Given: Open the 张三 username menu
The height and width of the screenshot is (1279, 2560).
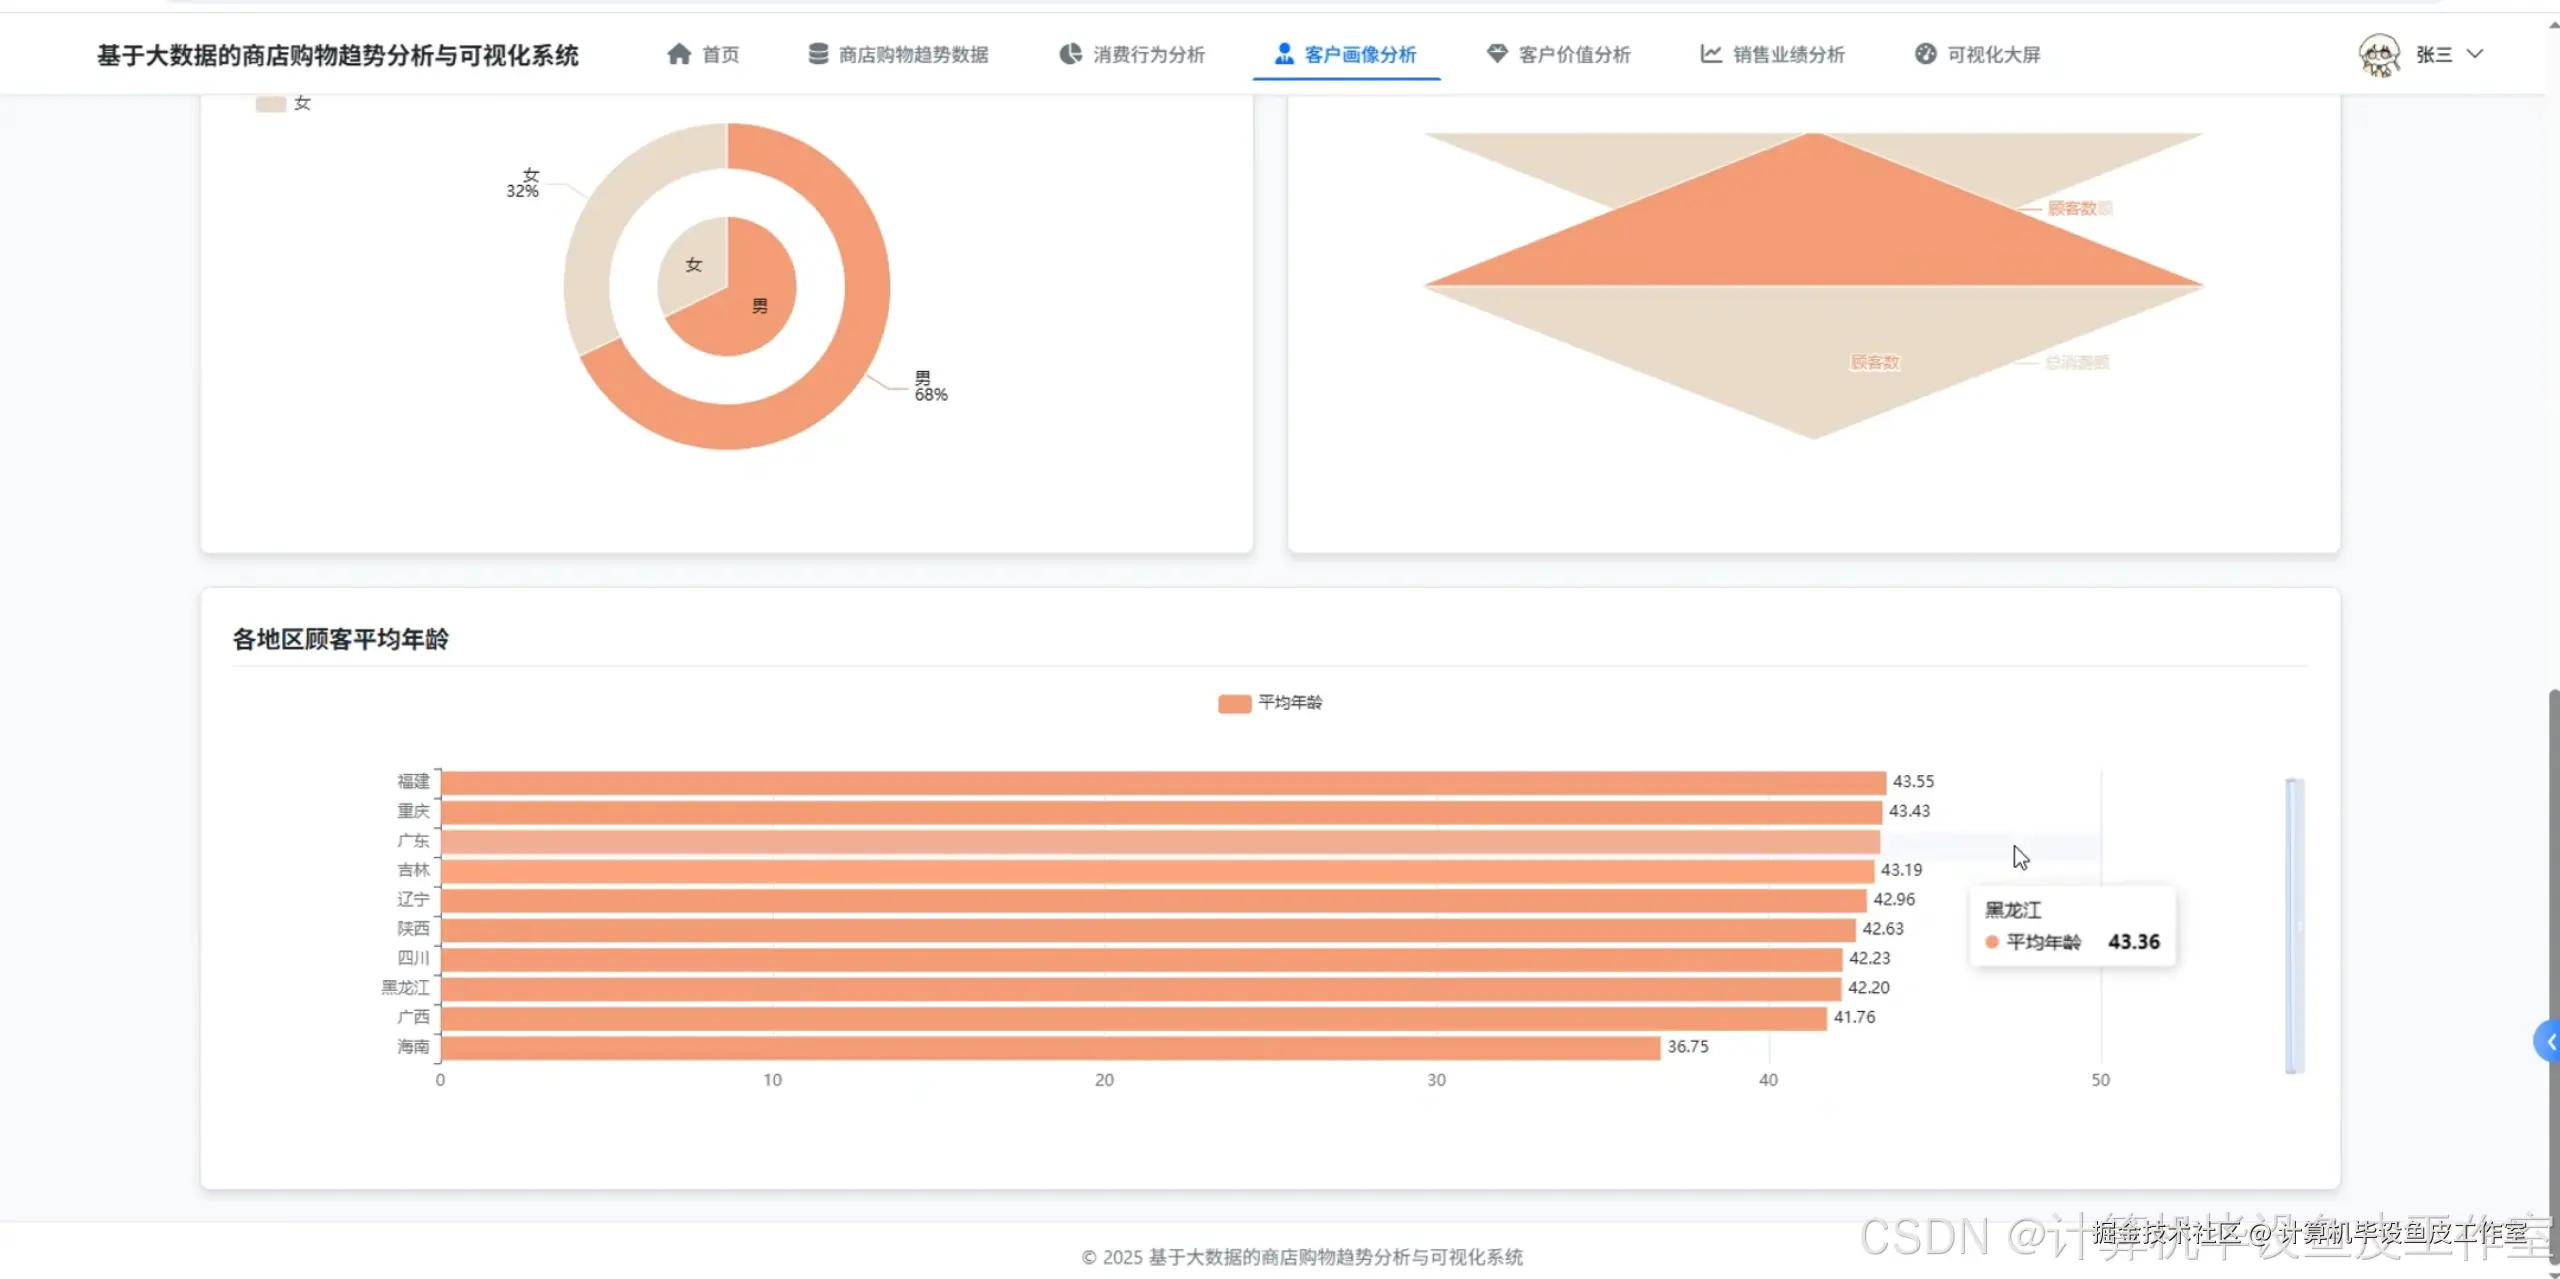Looking at the screenshot, I should click(x=2433, y=55).
